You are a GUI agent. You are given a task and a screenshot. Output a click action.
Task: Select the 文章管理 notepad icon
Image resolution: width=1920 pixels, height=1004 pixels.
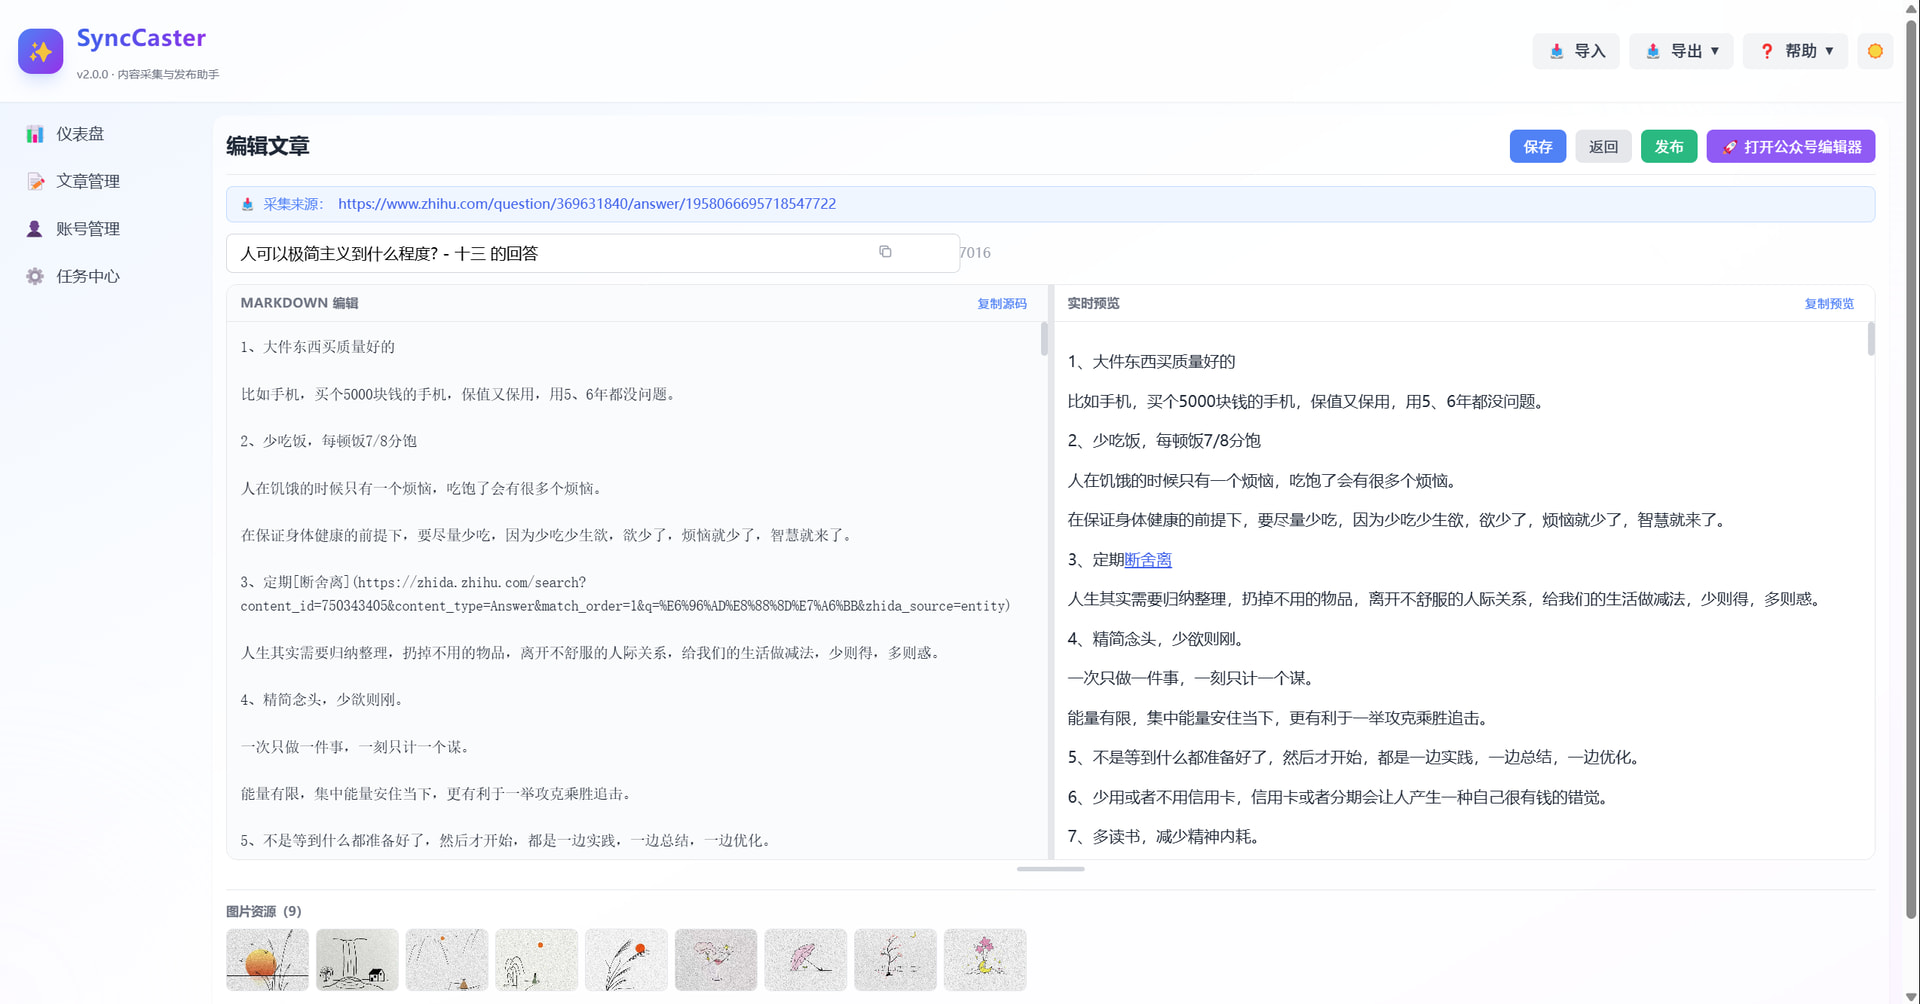point(35,181)
